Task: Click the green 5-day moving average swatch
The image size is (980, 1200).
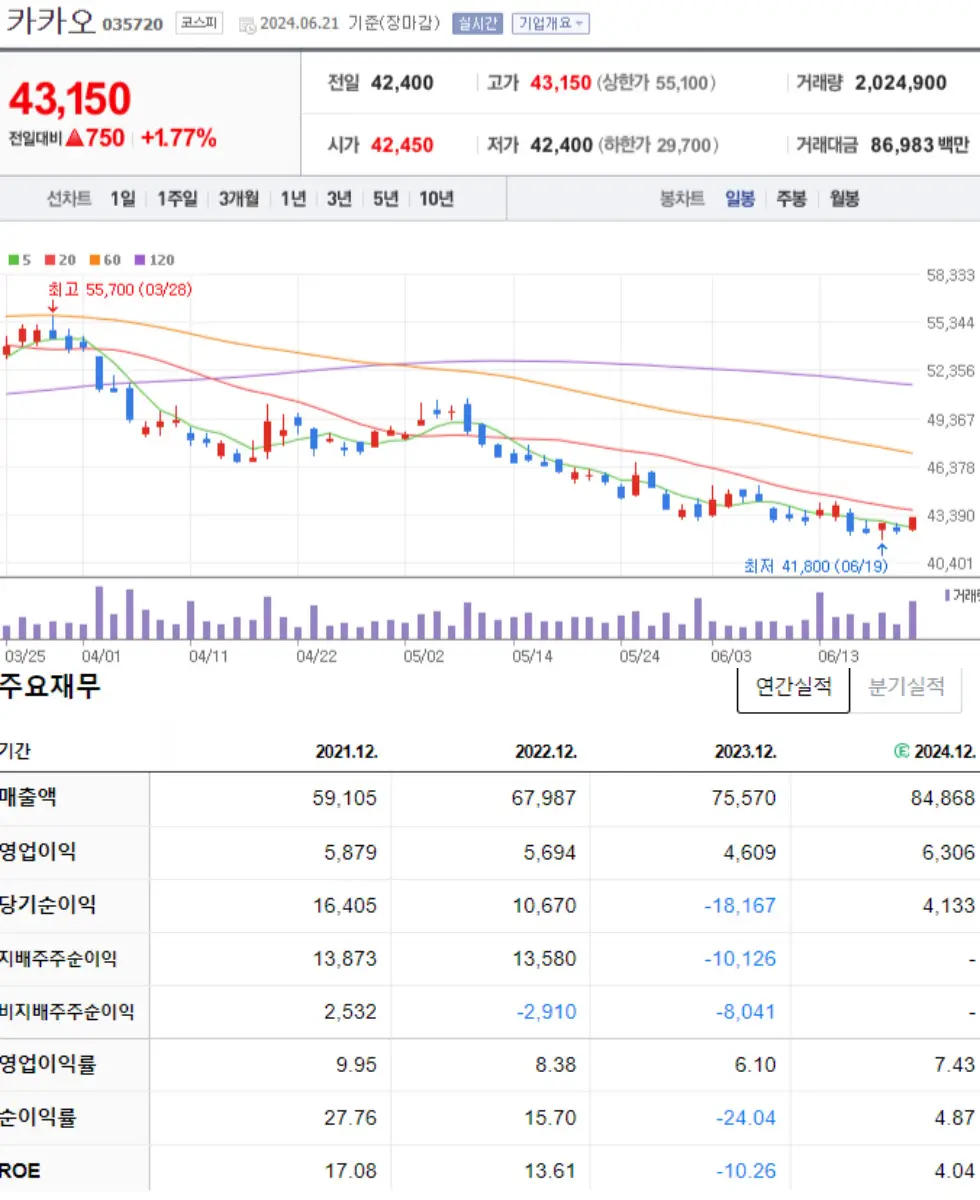Action: (x=12, y=260)
